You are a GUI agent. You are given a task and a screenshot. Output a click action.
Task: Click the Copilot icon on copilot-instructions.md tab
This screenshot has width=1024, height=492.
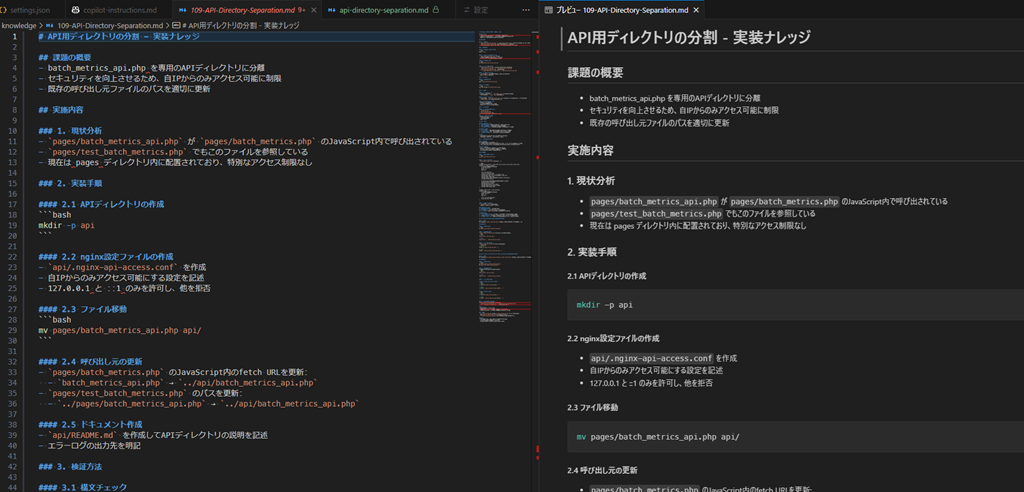(75, 10)
